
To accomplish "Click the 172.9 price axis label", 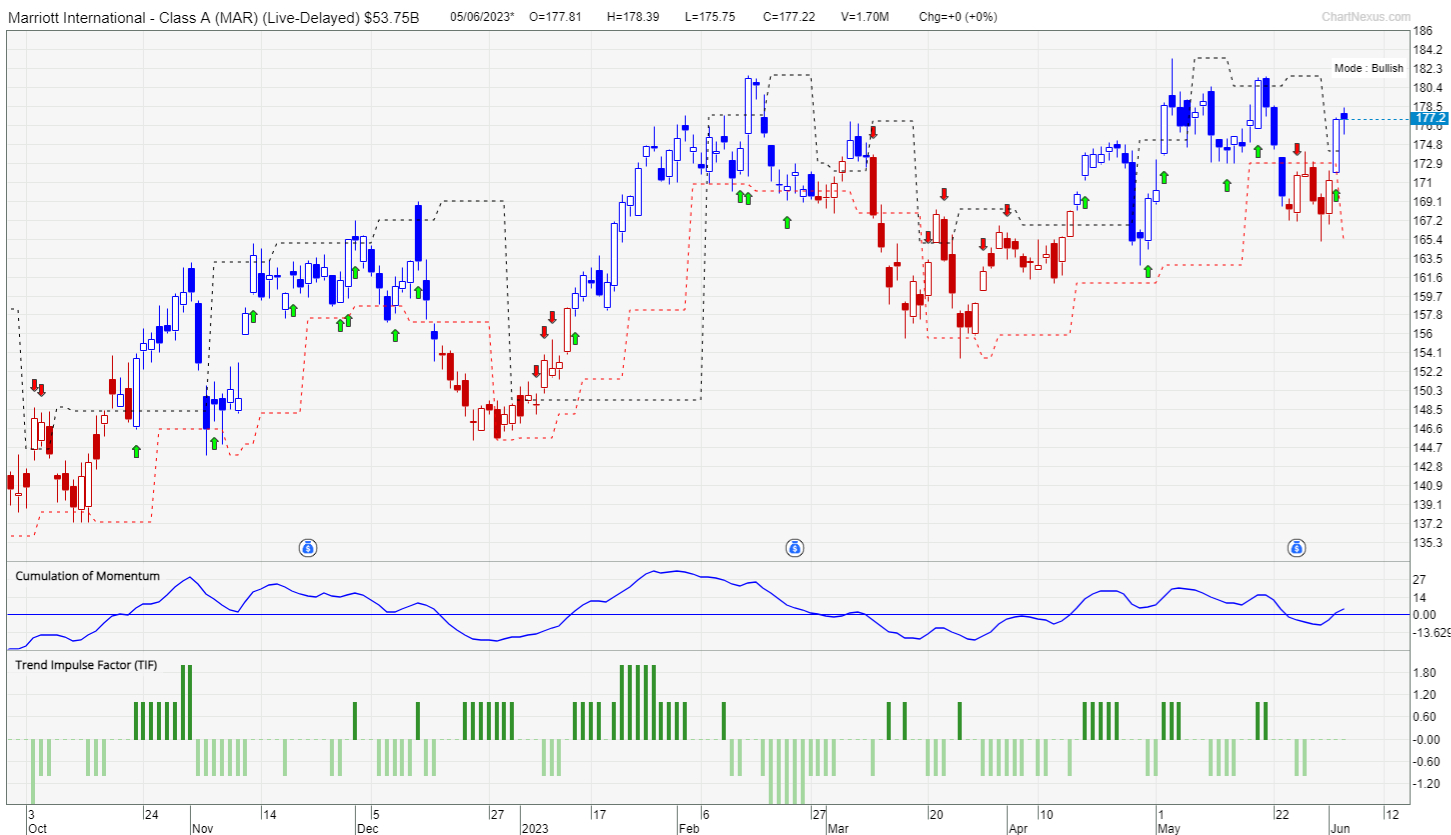I will click(1427, 164).
